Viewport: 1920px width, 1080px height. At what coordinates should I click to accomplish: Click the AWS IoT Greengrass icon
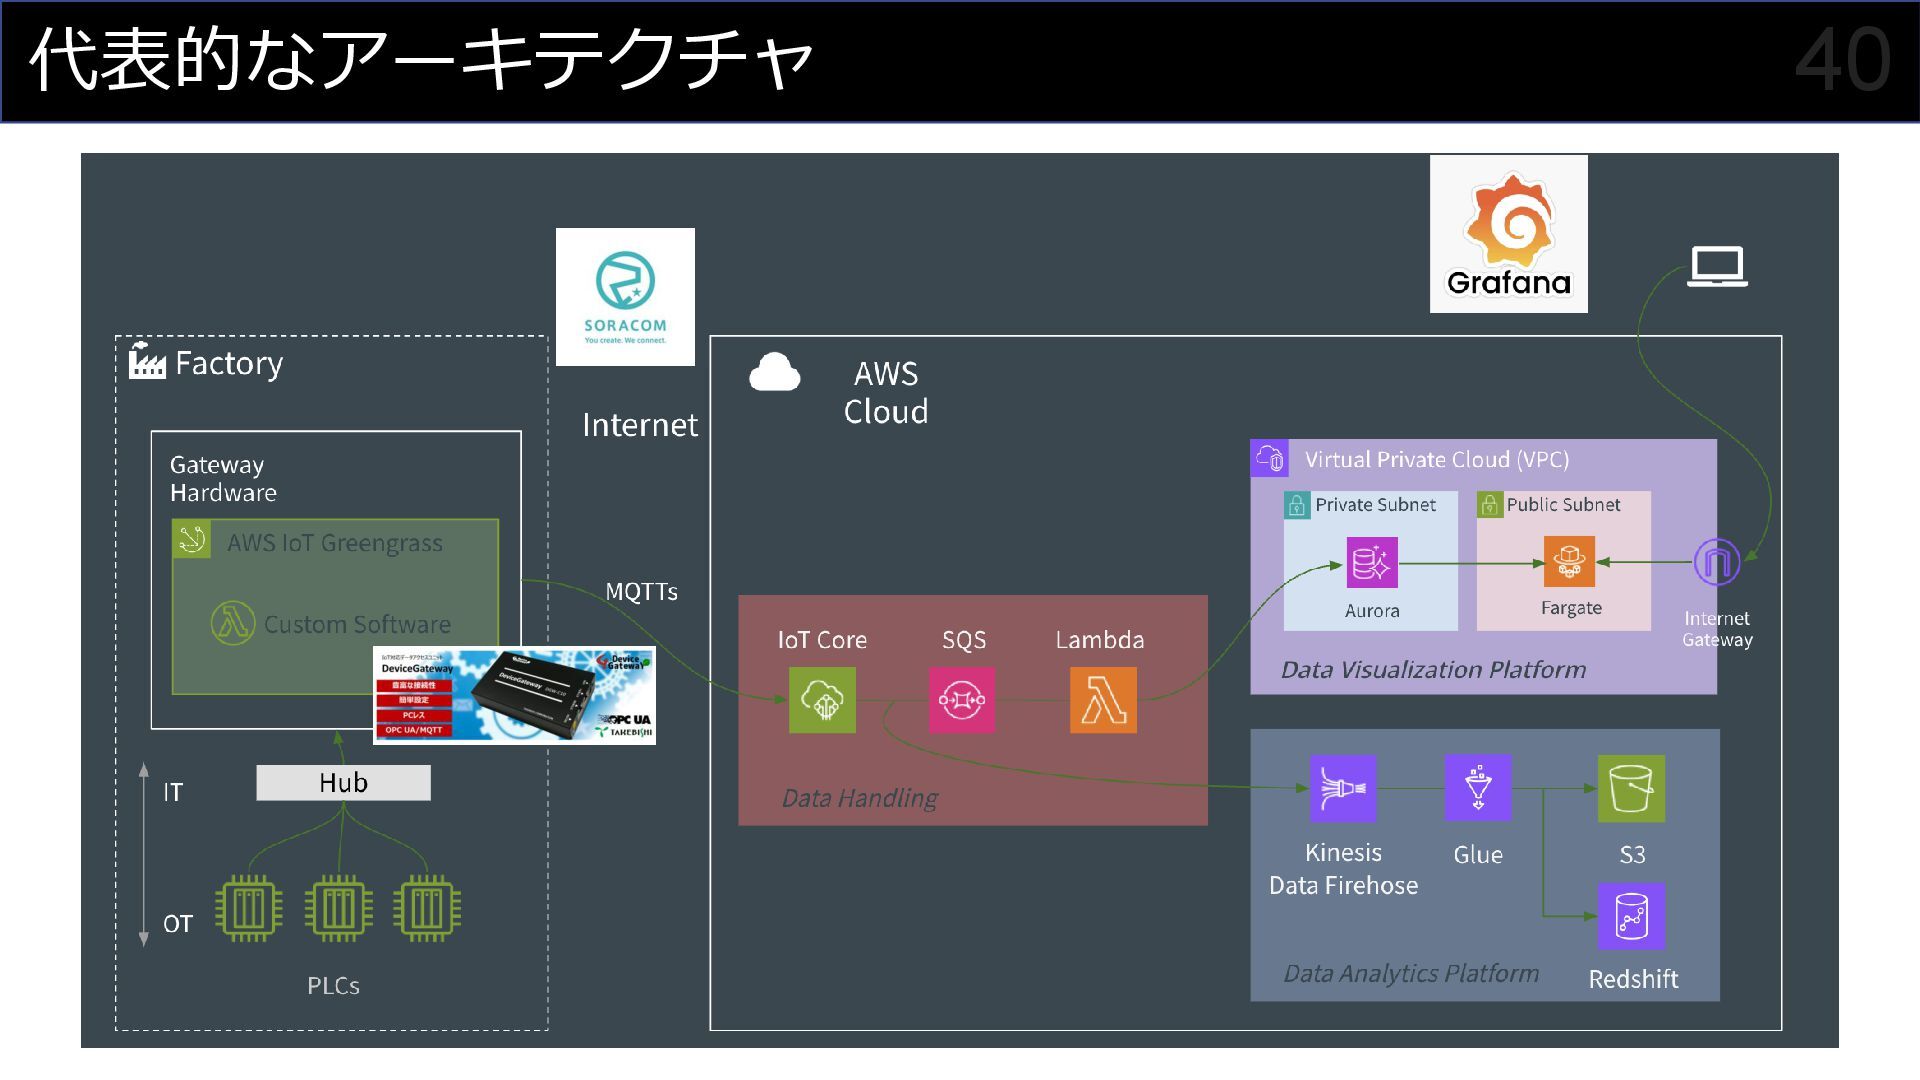click(191, 540)
